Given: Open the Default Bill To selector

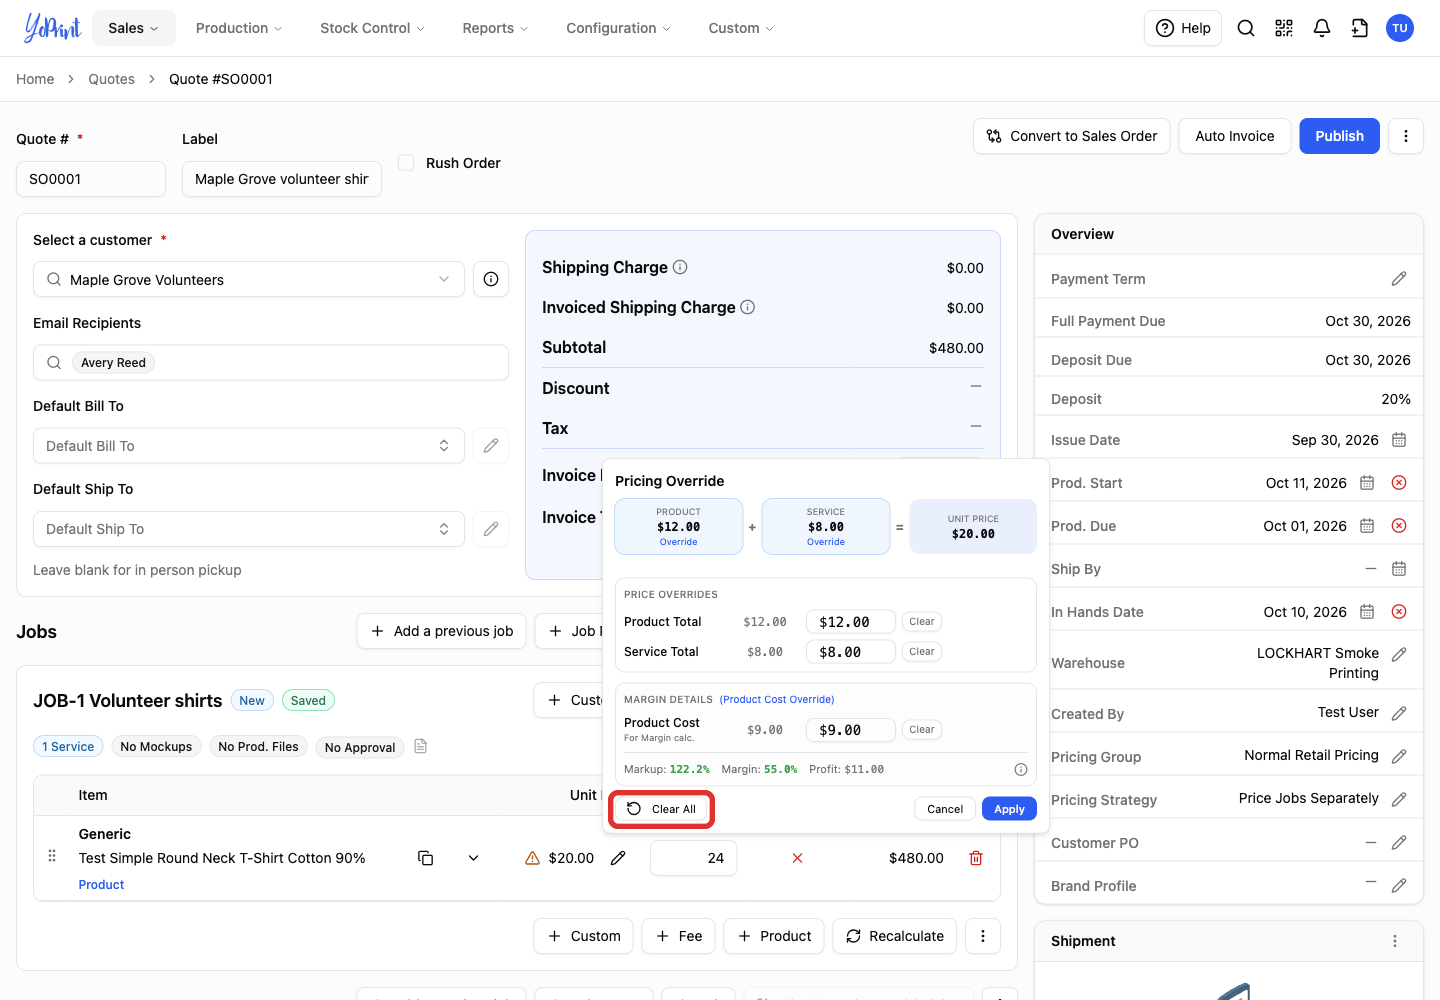Looking at the screenshot, I should click(x=249, y=446).
